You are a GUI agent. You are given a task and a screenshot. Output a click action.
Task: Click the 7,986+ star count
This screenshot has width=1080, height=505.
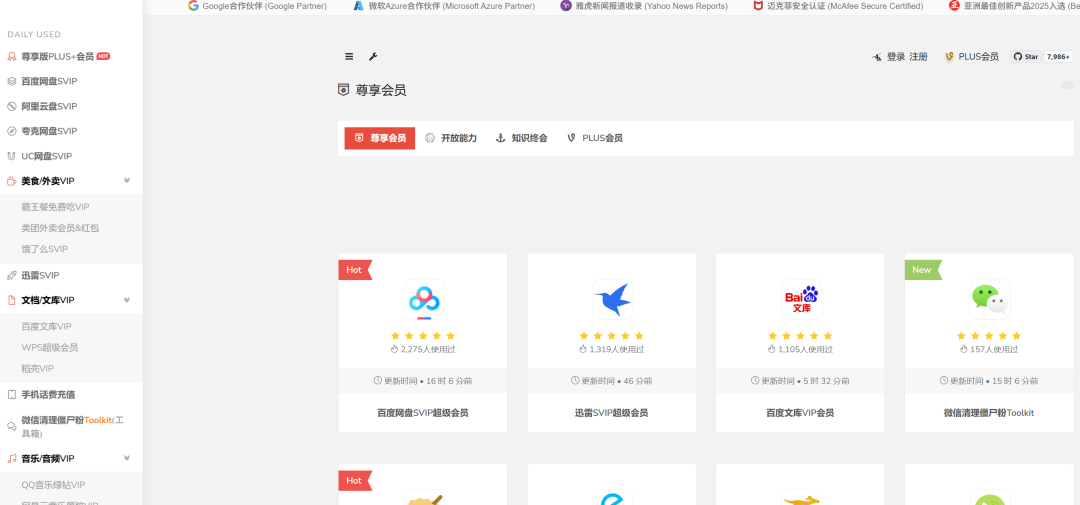point(1058,56)
